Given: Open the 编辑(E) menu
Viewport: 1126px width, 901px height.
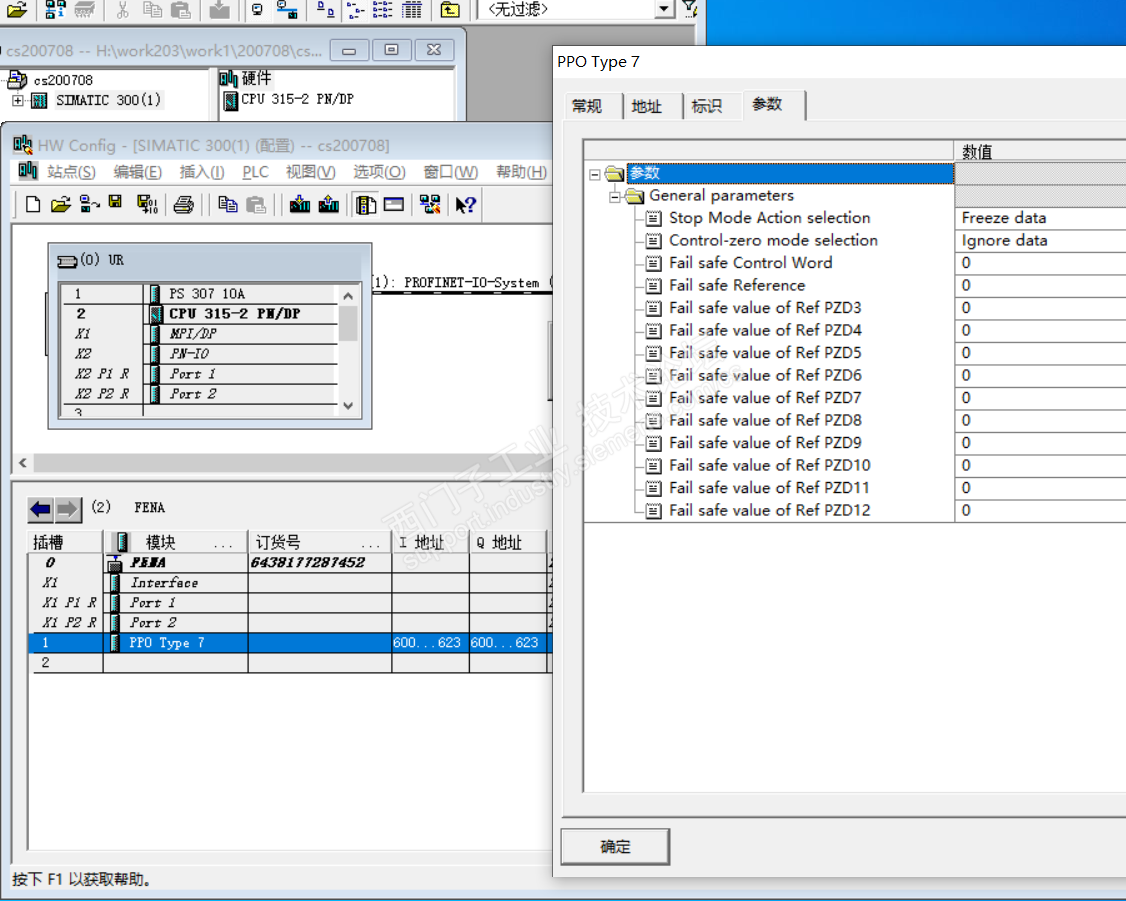Looking at the screenshot, I should (137, 172).
